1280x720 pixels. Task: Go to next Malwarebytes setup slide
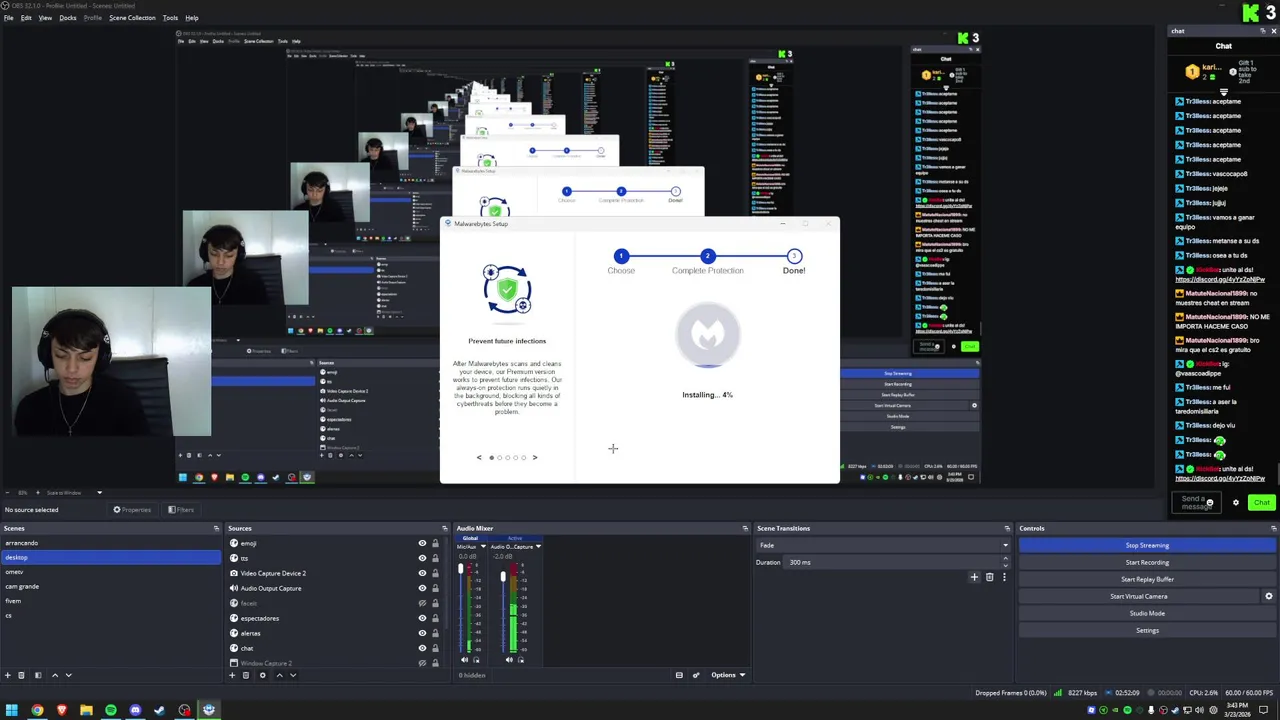pyautogui.click(x=535, y=457)
